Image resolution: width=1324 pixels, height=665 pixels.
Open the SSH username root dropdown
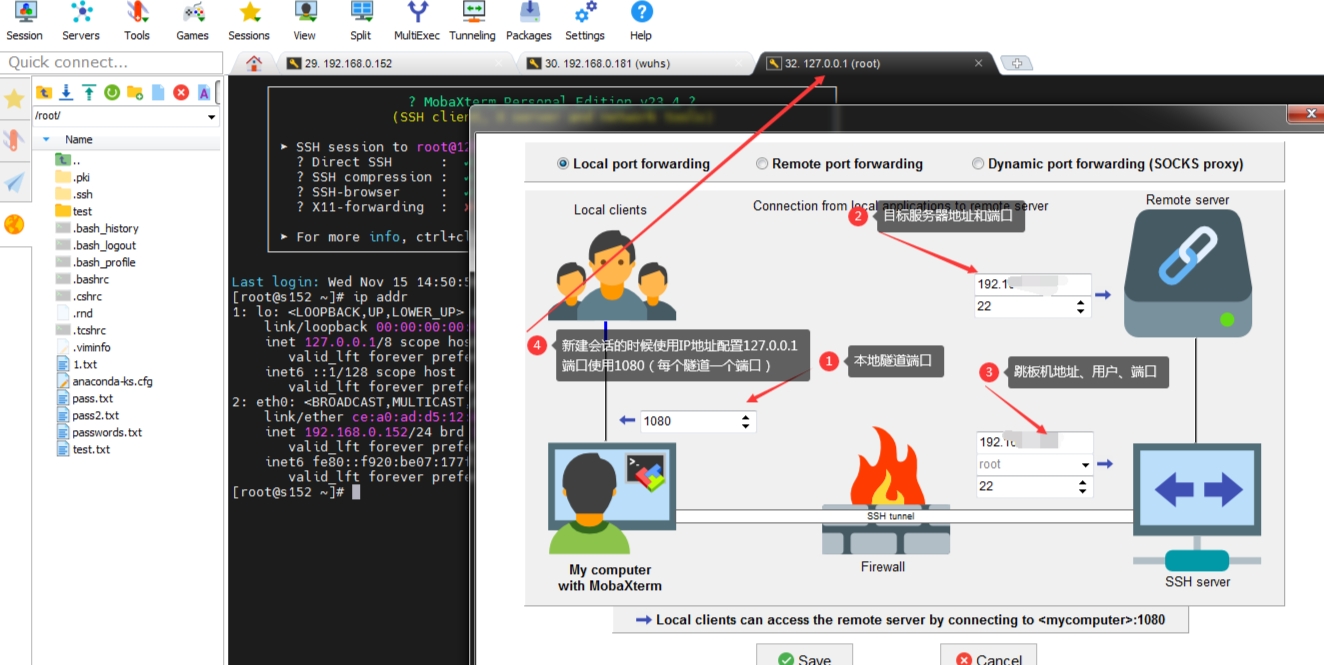1085,465
